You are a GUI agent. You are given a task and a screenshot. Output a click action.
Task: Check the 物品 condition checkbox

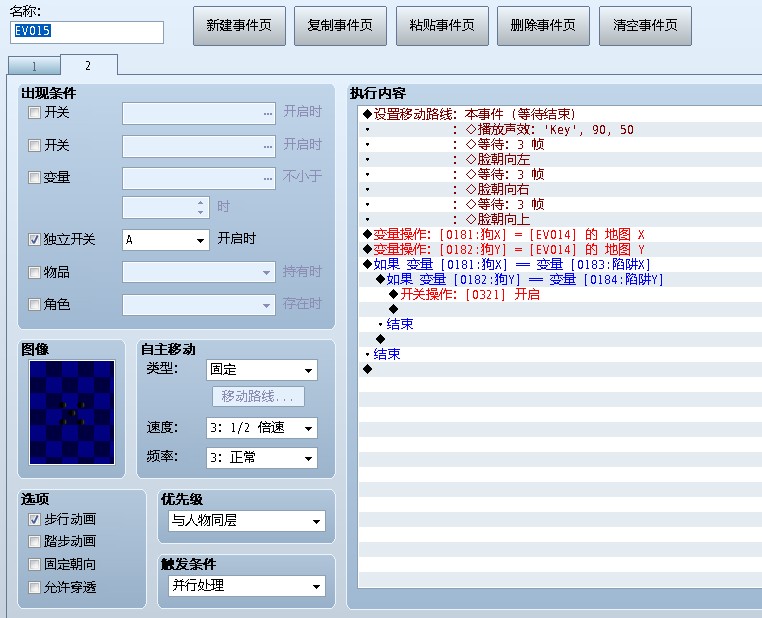(x=34, y=272)
